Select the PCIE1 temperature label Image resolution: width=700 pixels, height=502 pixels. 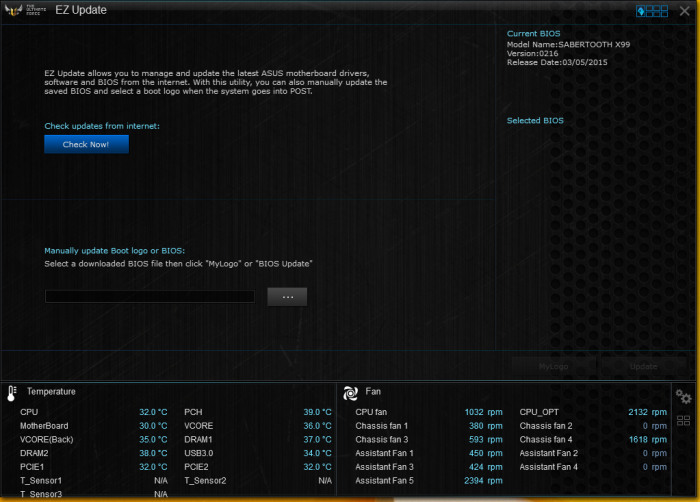tap(32, 467)
